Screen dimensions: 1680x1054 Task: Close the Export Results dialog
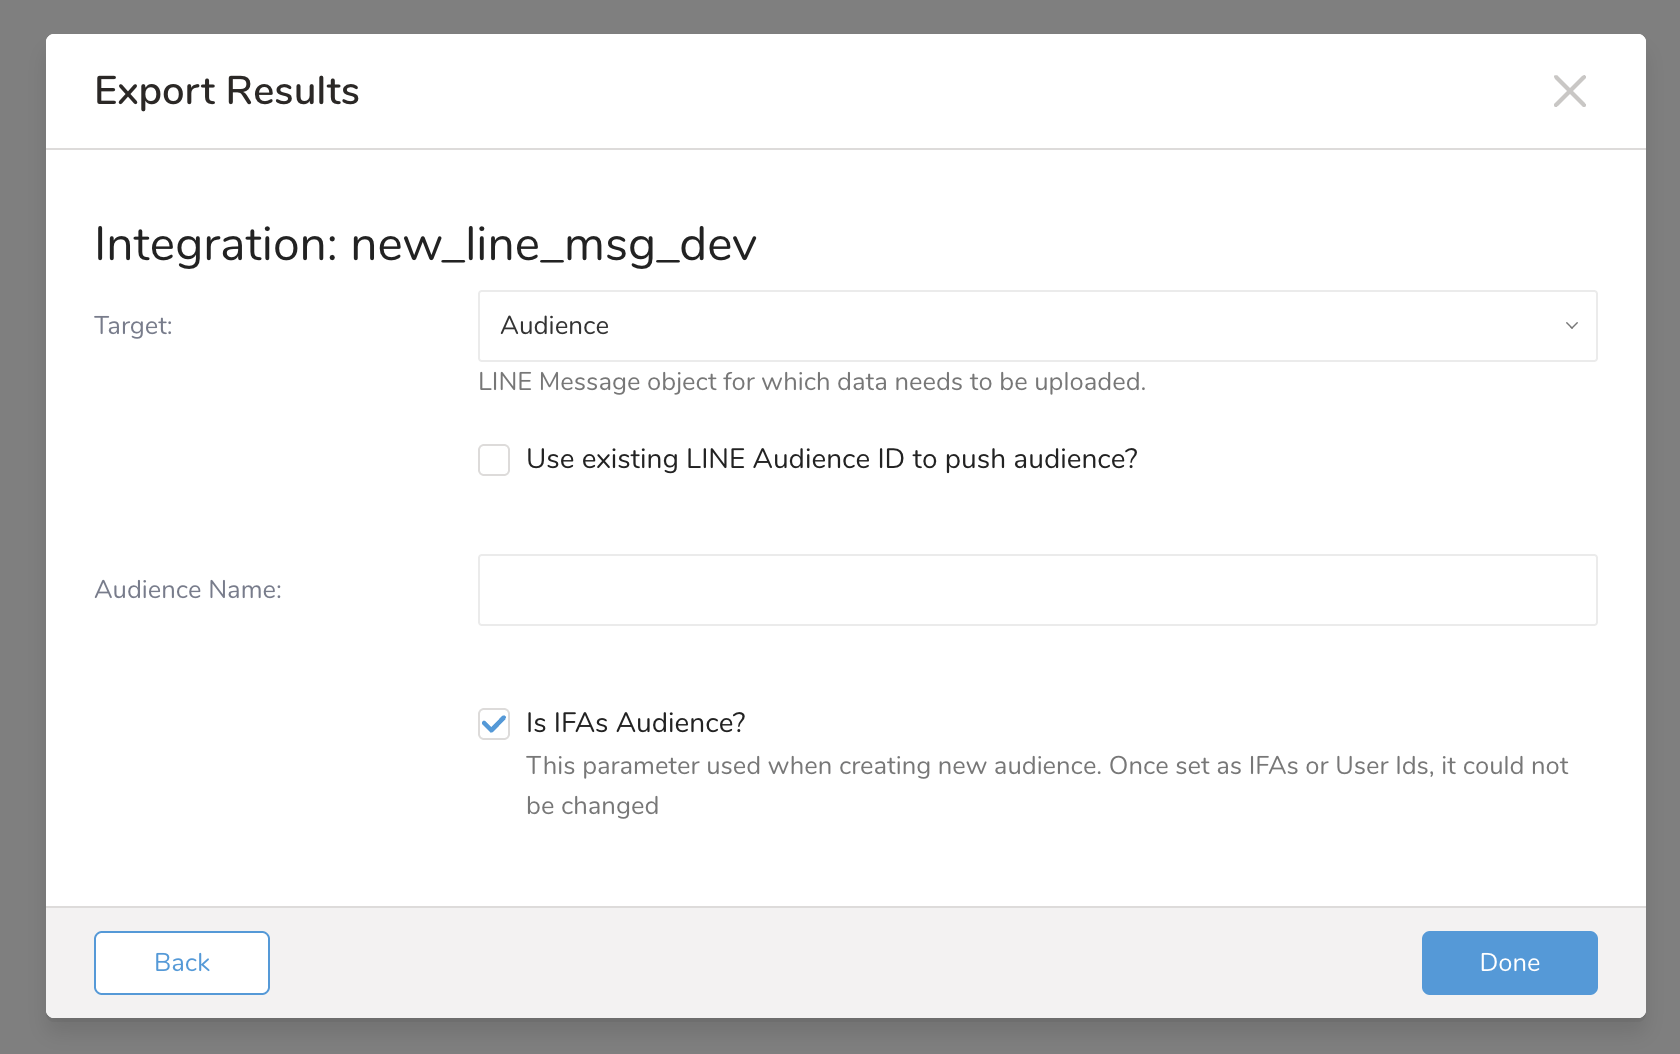pyautogui.click(x=1569, y=91)
